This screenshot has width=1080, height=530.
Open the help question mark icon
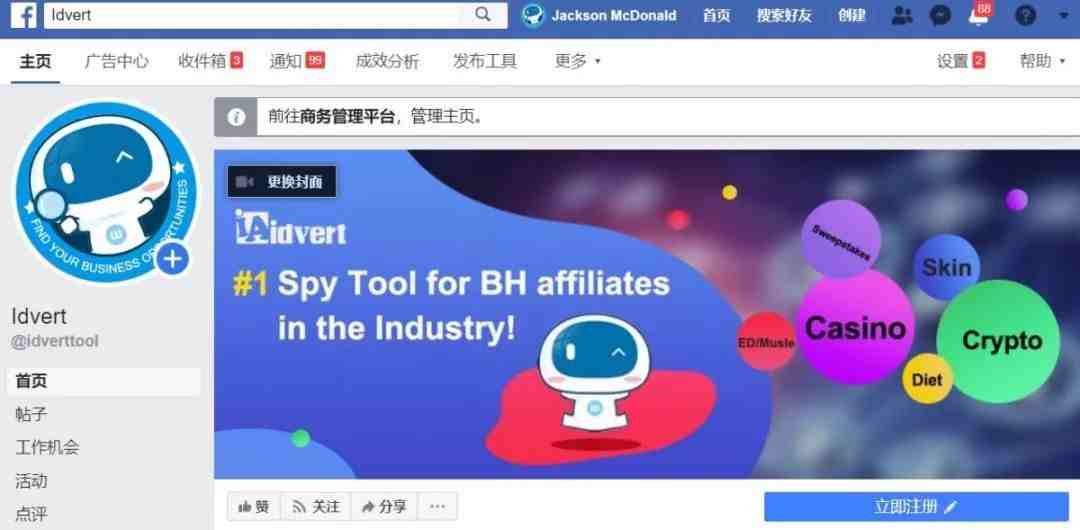pyautogui.click(x=1026, y=15)
